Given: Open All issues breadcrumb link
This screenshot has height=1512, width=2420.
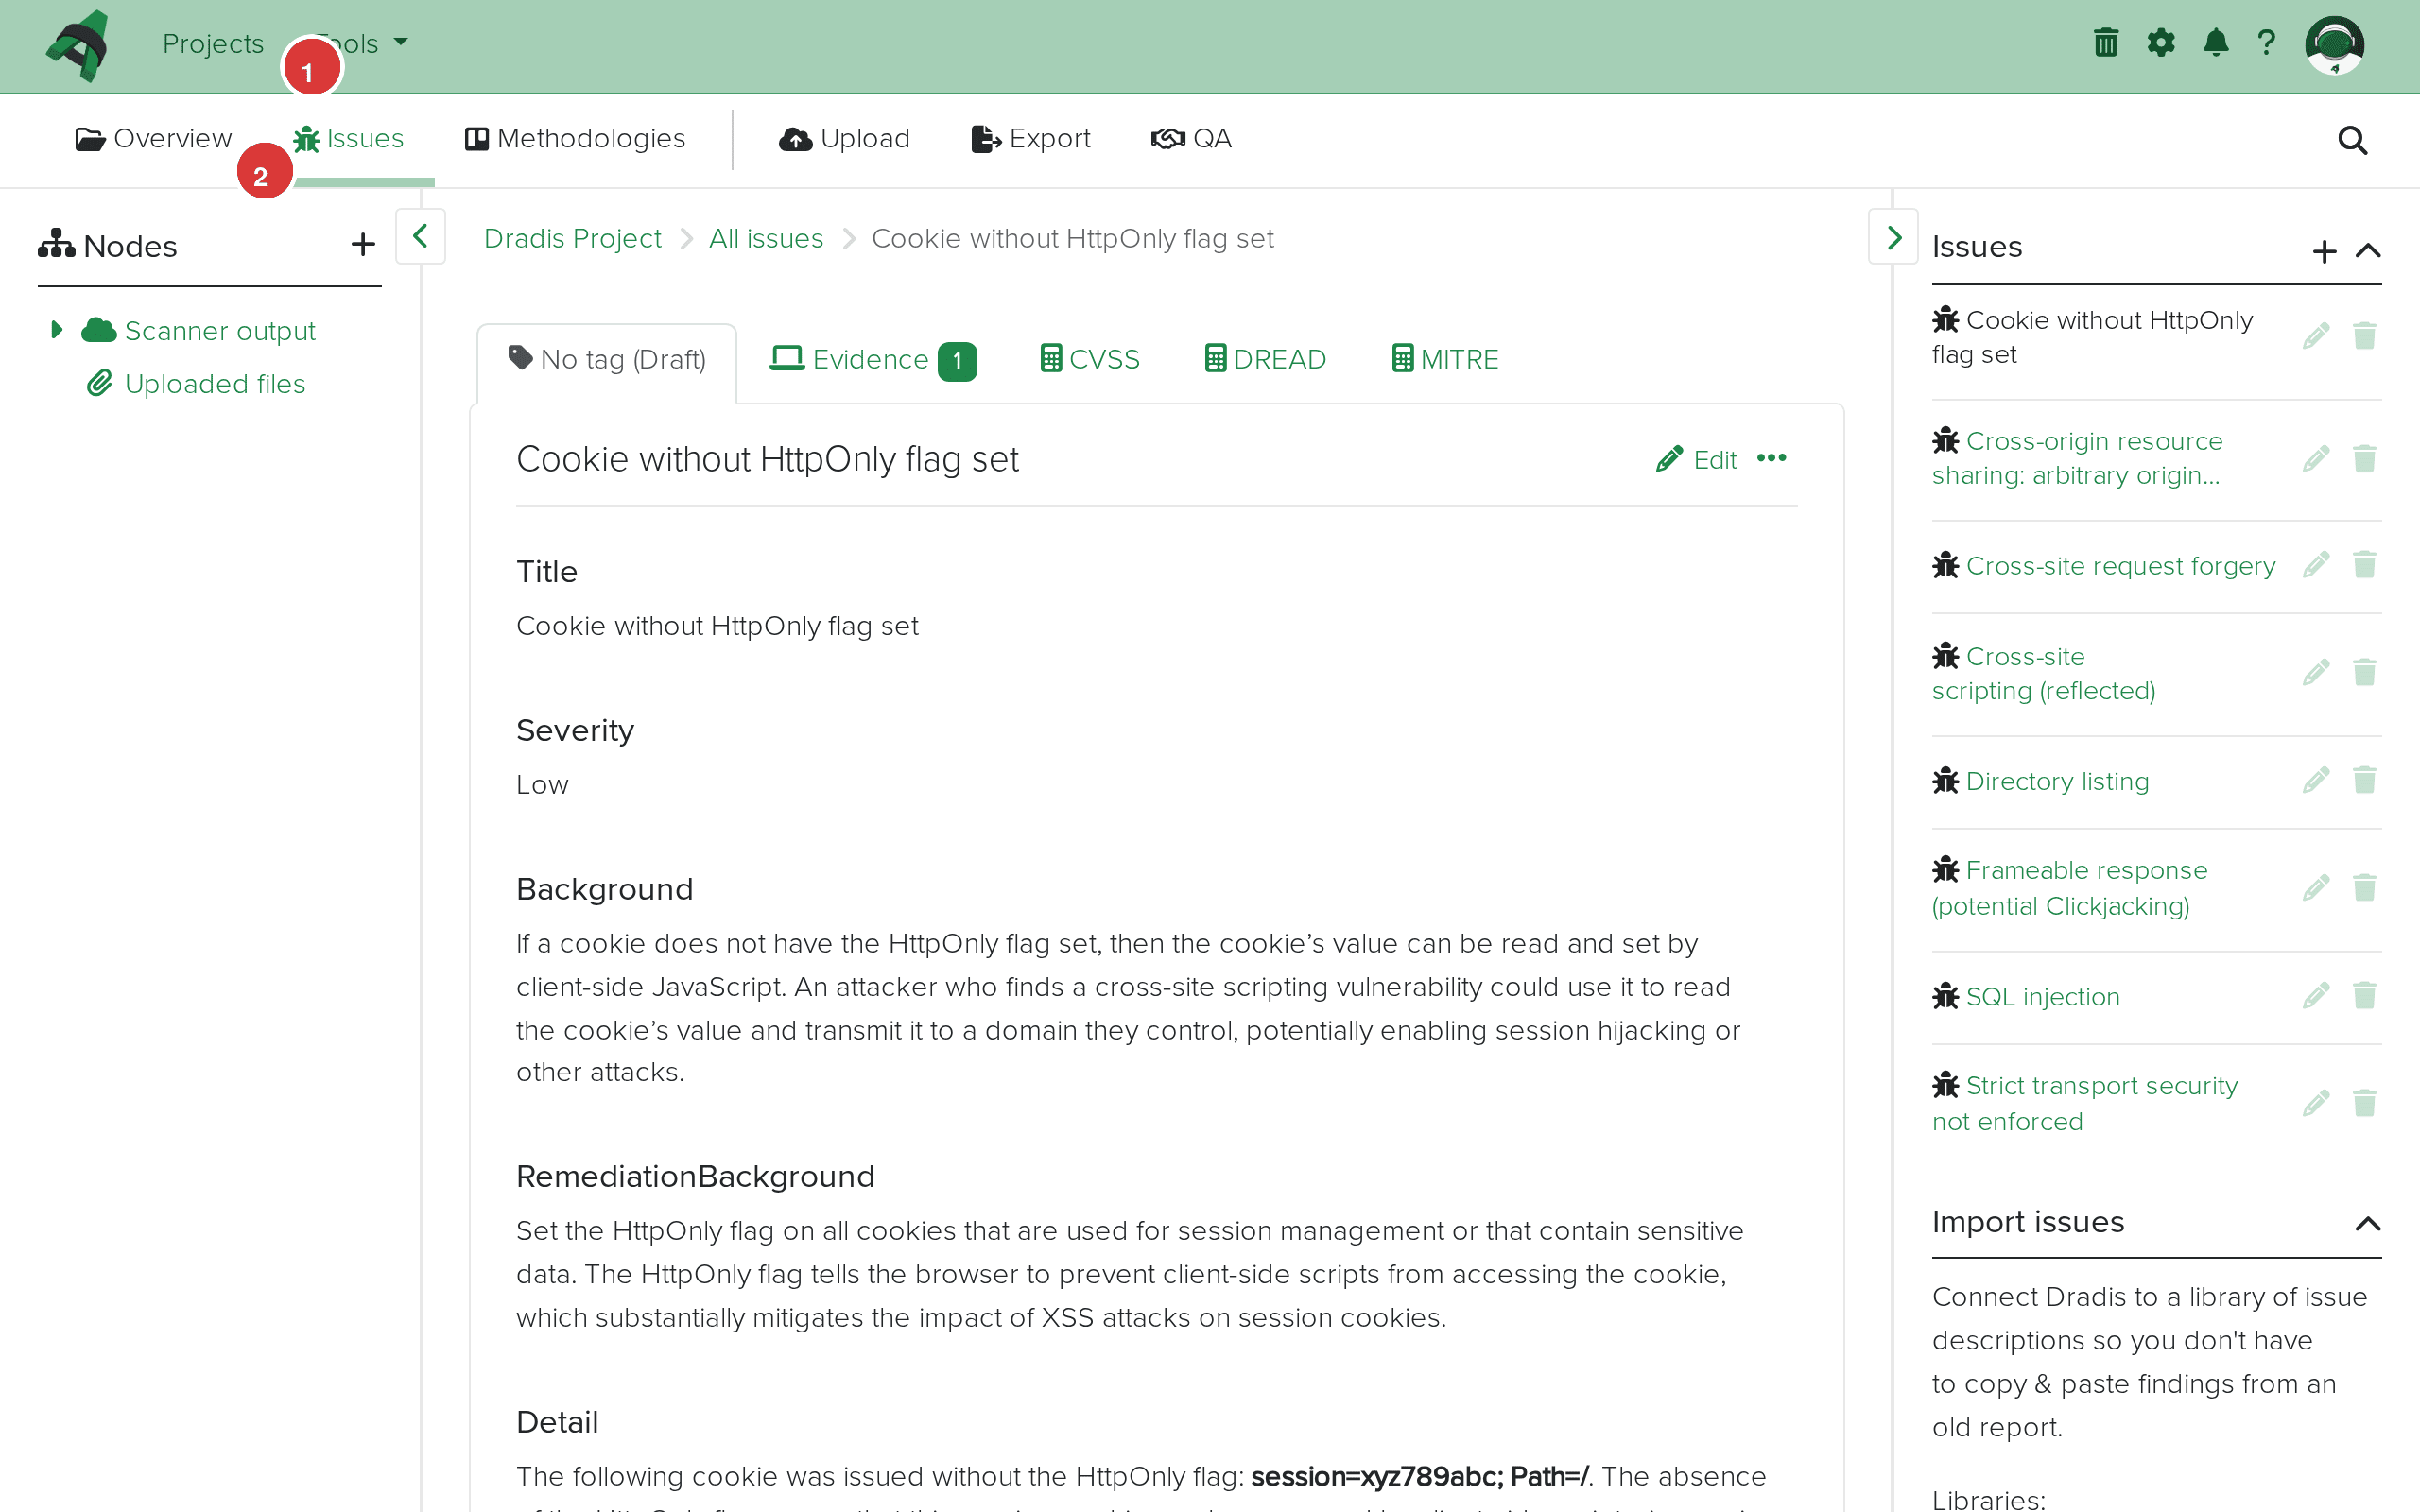Looking at the screenshot, I should (x=766, y=239).
